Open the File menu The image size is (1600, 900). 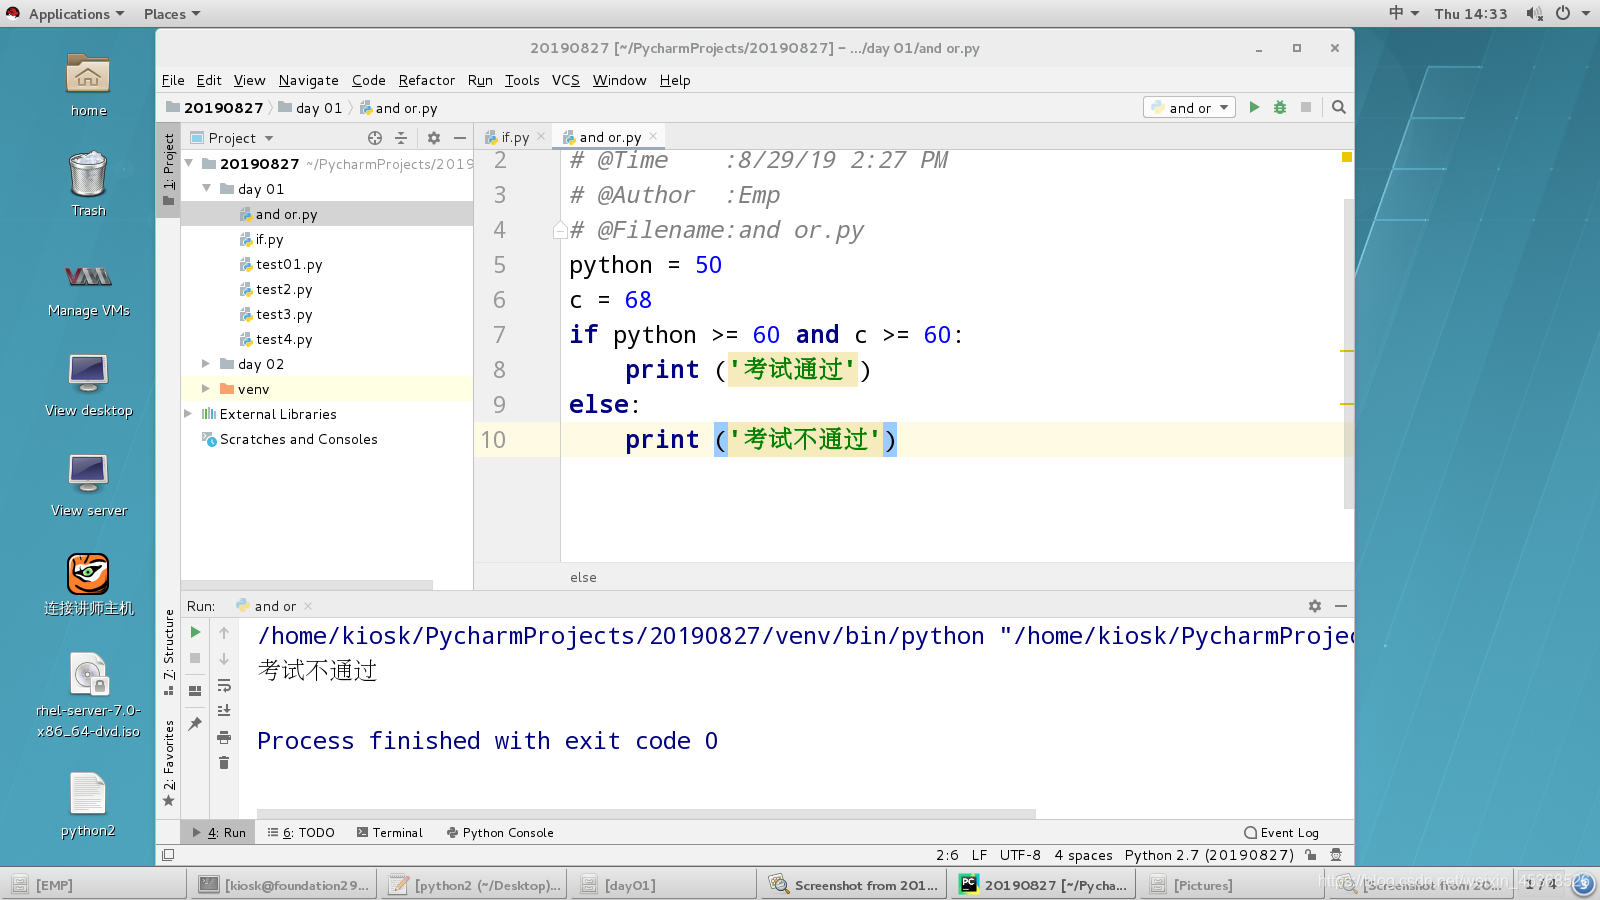coord(173,80)
